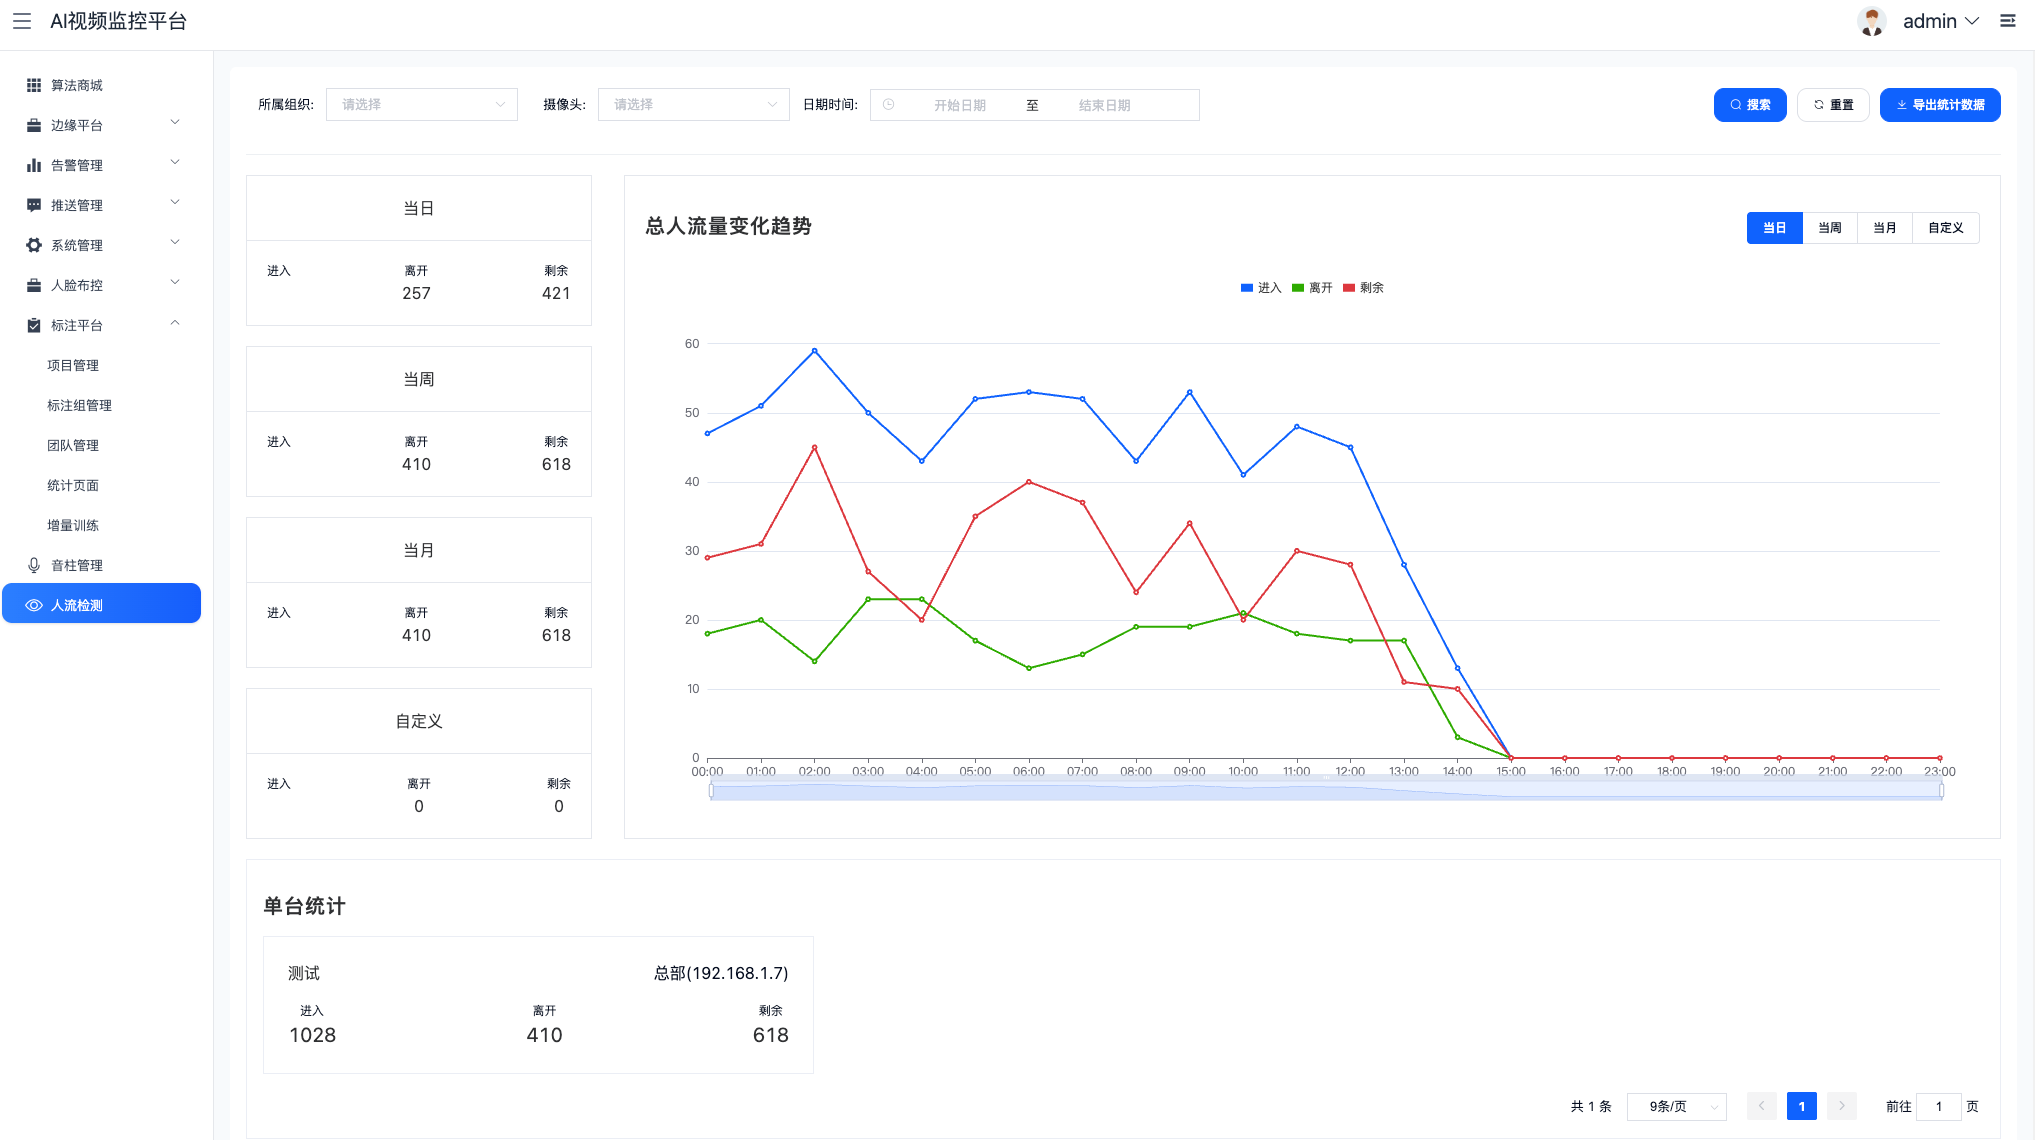
Task: Click the 告警管理 bar chart icon
Action: point(34,165)
